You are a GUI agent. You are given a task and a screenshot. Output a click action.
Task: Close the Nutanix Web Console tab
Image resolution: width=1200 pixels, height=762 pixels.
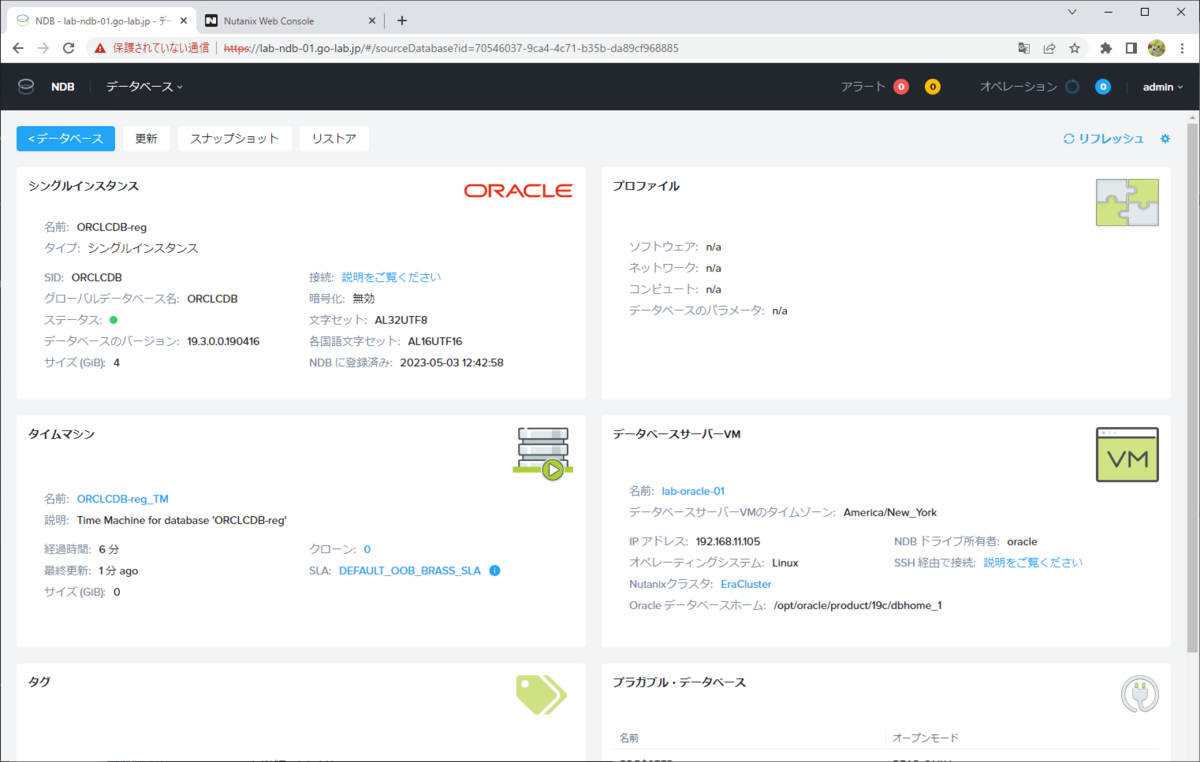pyautogui.click(x=372, y=20)
